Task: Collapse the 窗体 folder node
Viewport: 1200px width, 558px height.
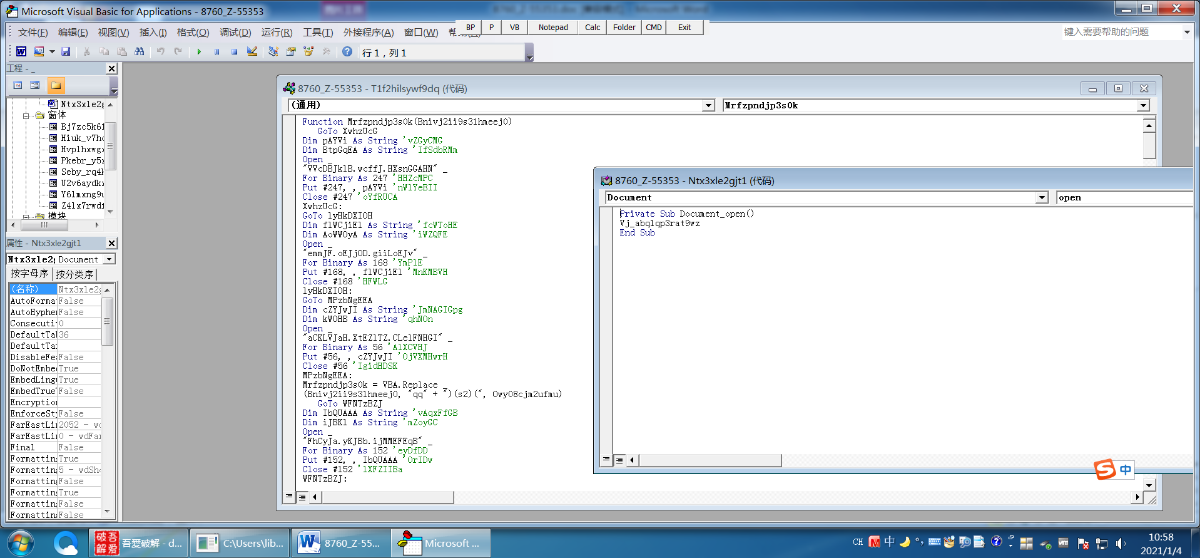Action: coord(28,115)
